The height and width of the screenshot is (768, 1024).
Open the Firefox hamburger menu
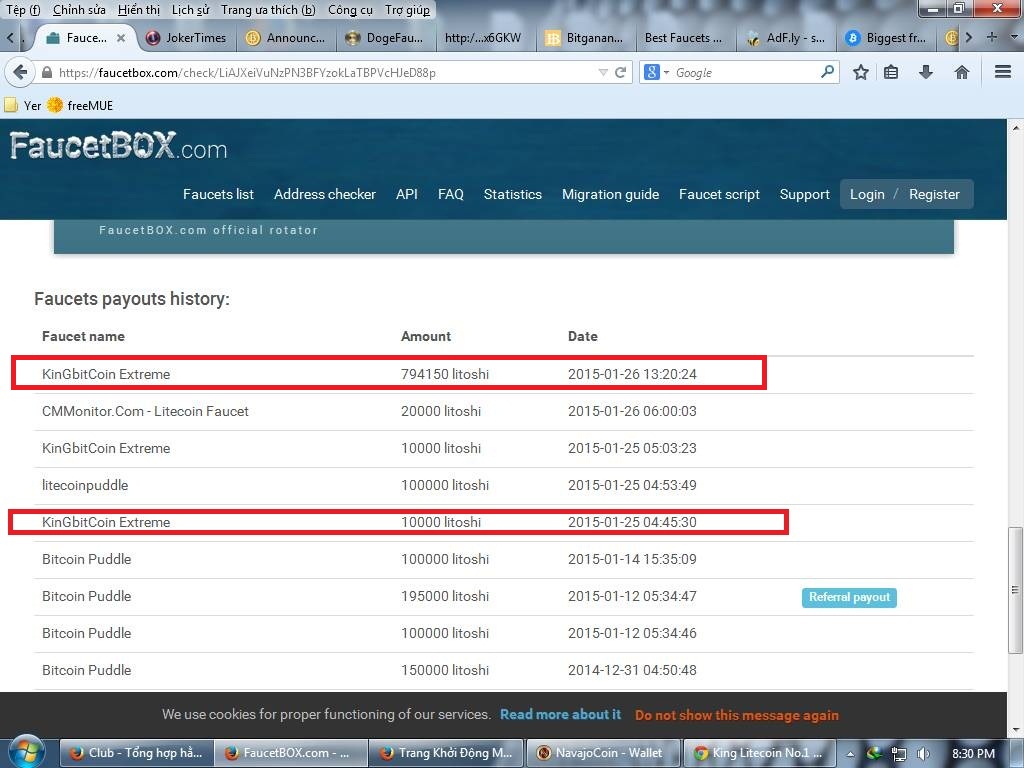click(x=1002, y=72)
